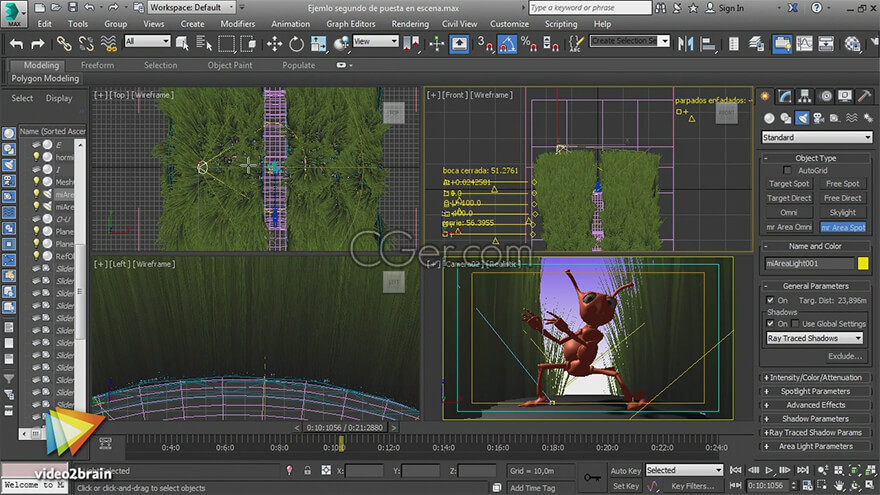Select the Space Warps category icon
880x495 pixels.
click(x=851, y=118)
